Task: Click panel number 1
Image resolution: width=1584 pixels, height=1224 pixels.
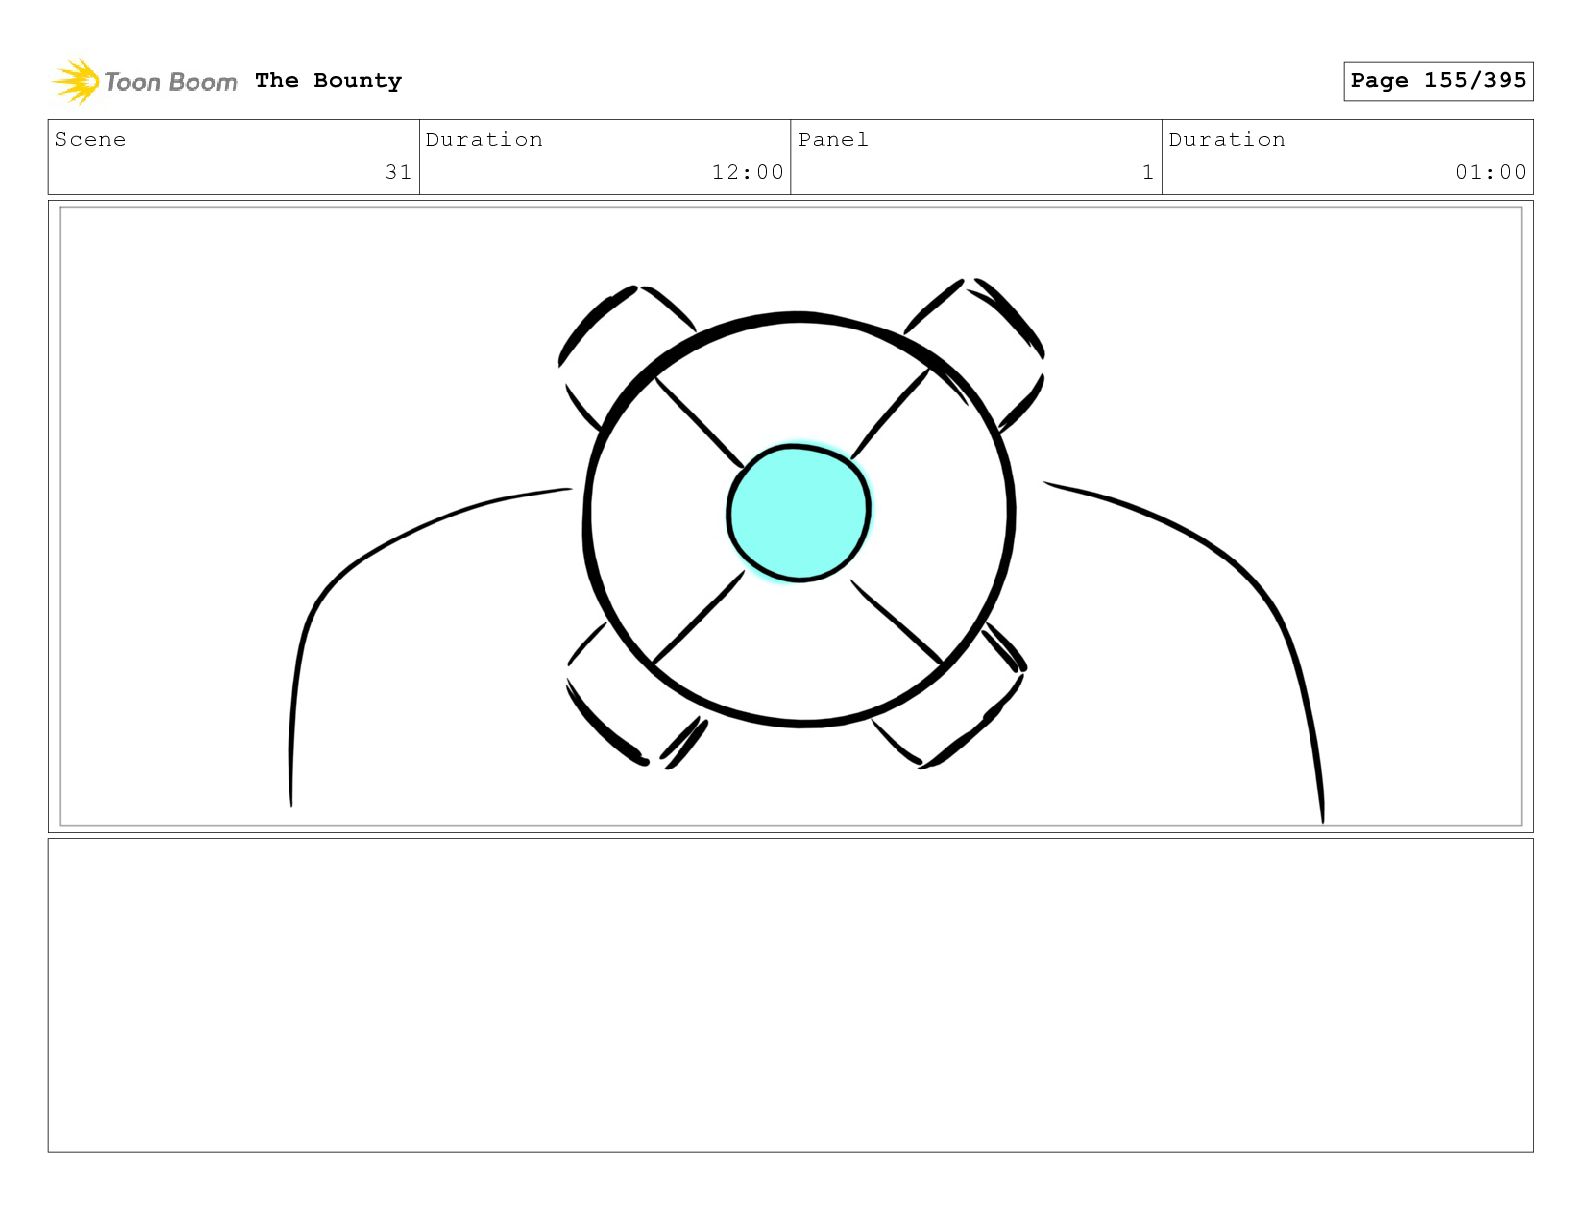Action: pyautogui.click(x=1148, y=172)
